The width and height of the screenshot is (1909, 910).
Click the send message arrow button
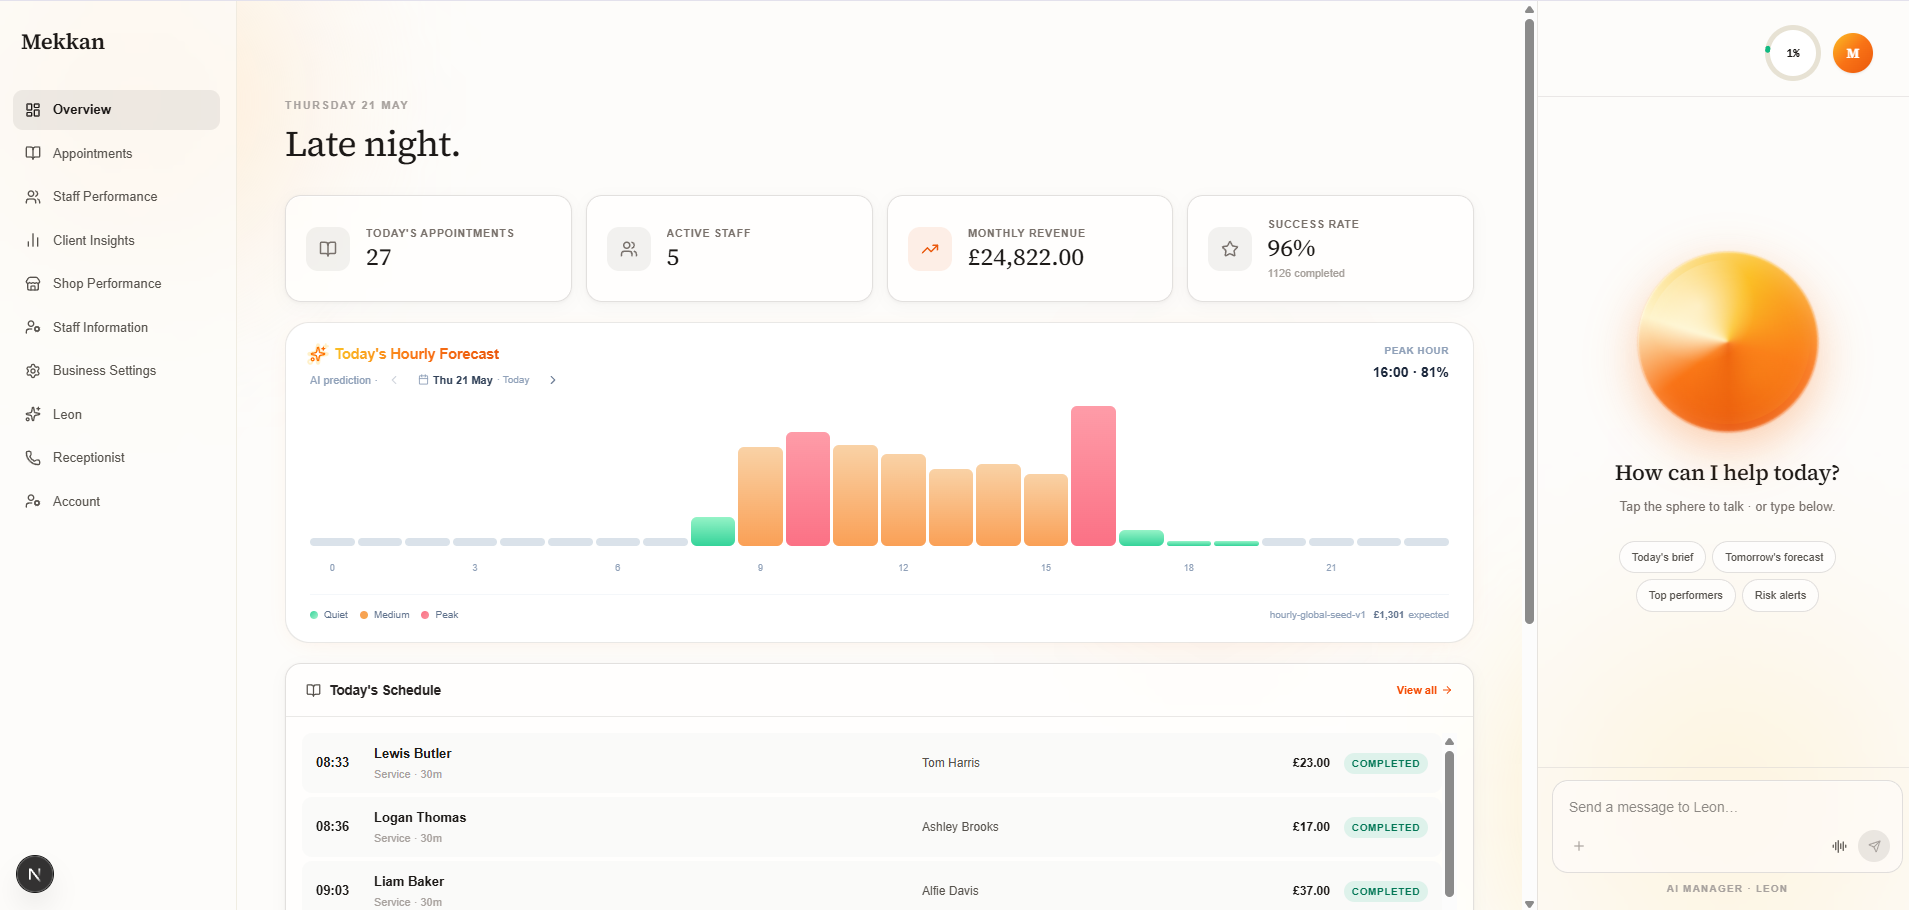(x=1874, y=846)
